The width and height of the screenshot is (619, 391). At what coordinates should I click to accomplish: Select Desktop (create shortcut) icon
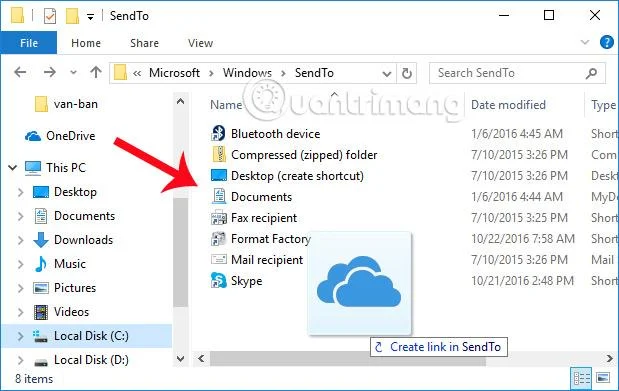coord(219,175)
